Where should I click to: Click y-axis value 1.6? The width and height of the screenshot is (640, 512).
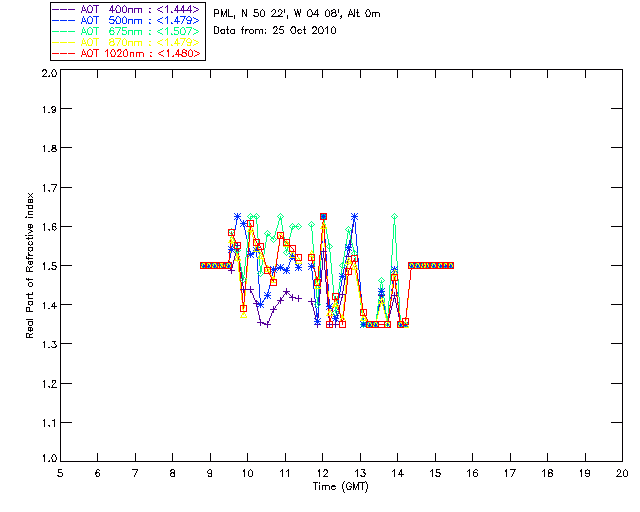tap(49, 227)
